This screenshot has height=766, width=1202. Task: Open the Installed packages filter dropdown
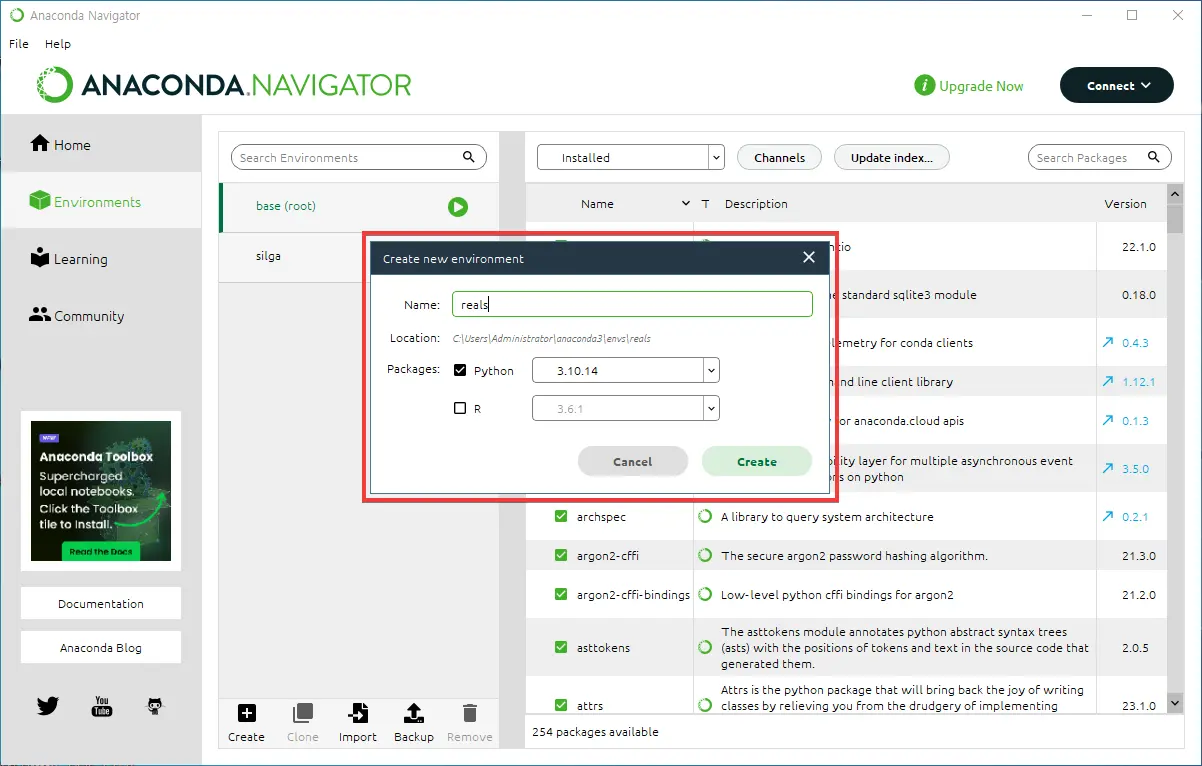(x=715, y=157)
